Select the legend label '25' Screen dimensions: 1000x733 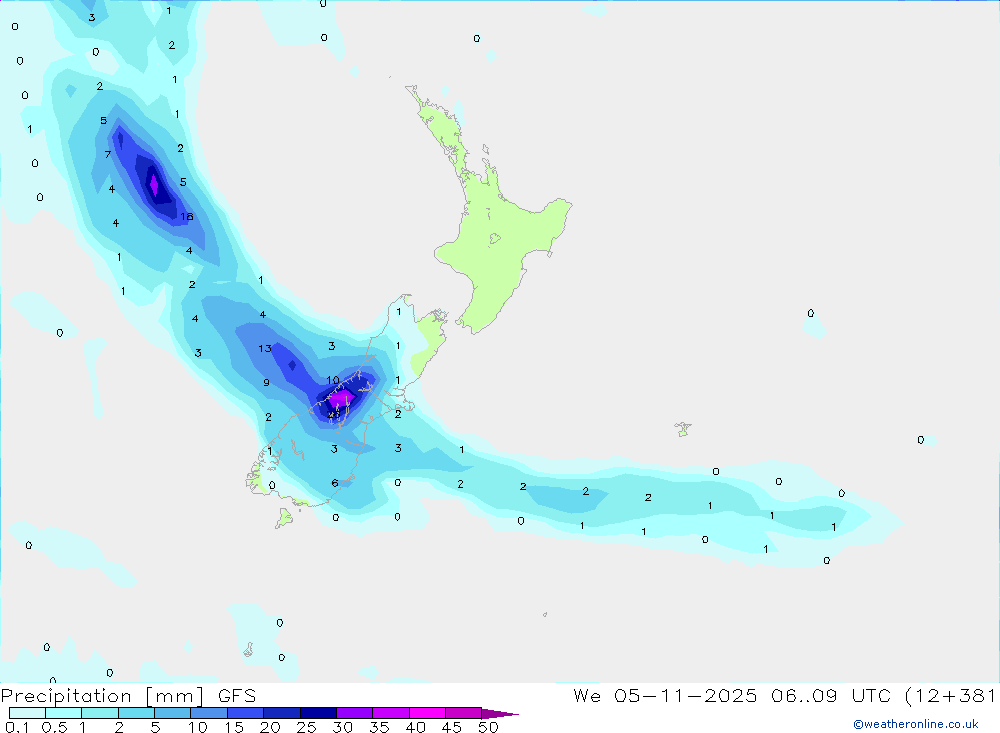pyautogui.click(x=306, y=727)
